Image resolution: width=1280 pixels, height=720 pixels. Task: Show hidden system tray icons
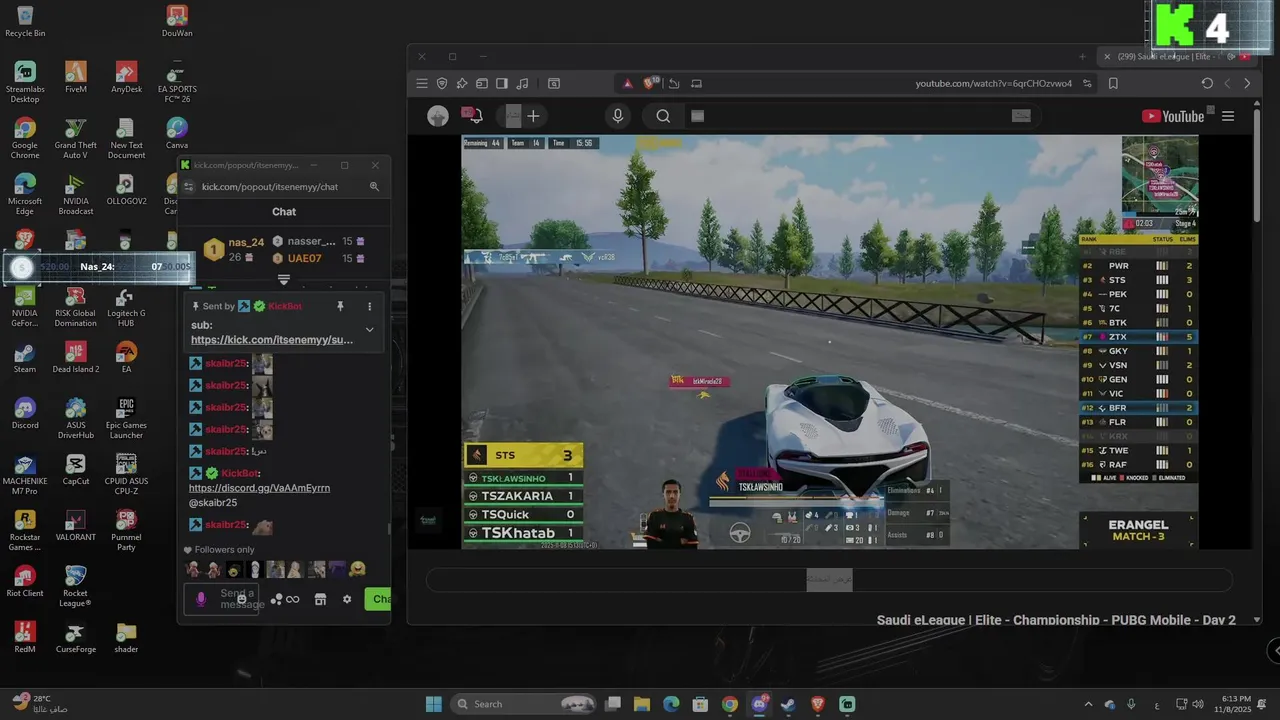[1088, 704]
